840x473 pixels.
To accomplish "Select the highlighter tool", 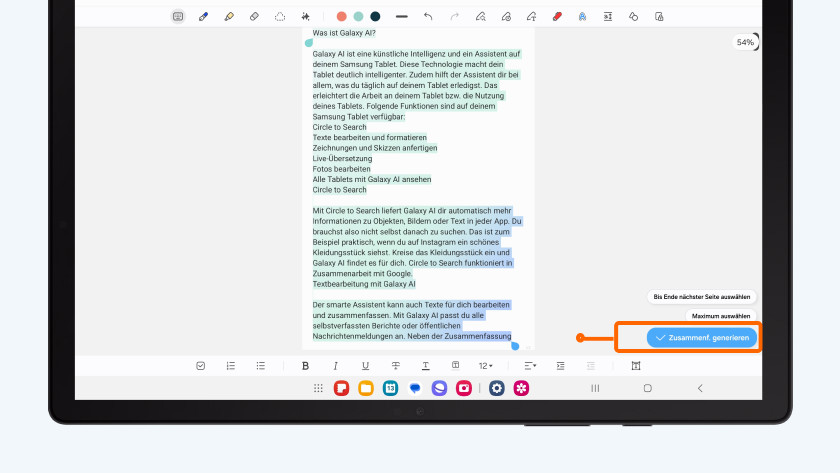I will (x=229, y=17).
